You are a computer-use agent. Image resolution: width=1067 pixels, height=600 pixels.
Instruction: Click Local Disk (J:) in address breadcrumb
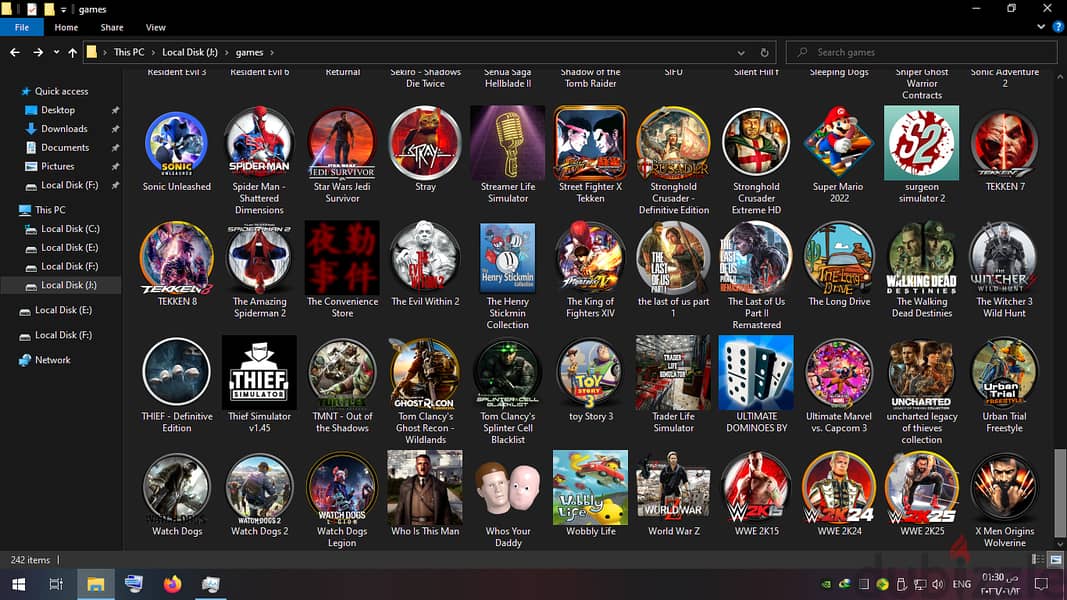click(190, 52)
